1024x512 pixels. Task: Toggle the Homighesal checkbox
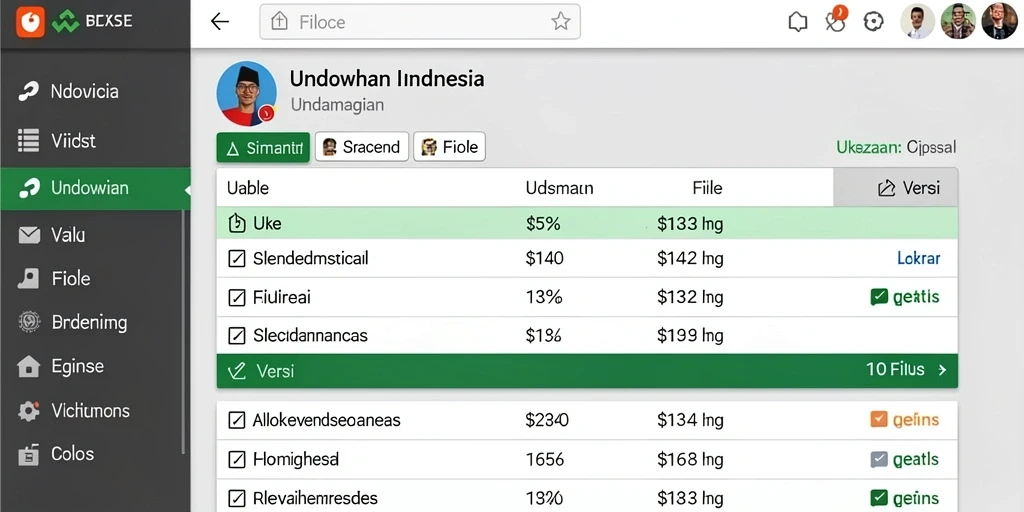pos(236,460)
